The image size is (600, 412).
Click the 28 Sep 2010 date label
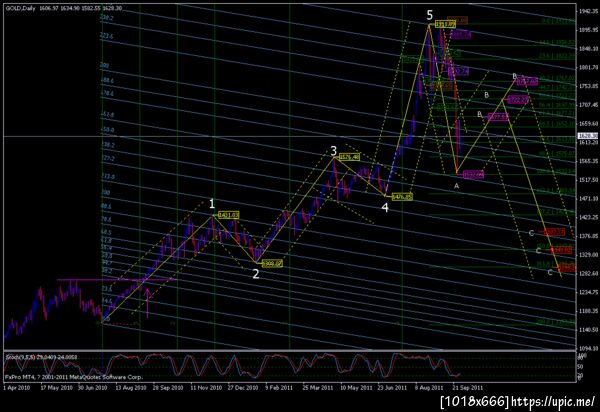point(168,388)
